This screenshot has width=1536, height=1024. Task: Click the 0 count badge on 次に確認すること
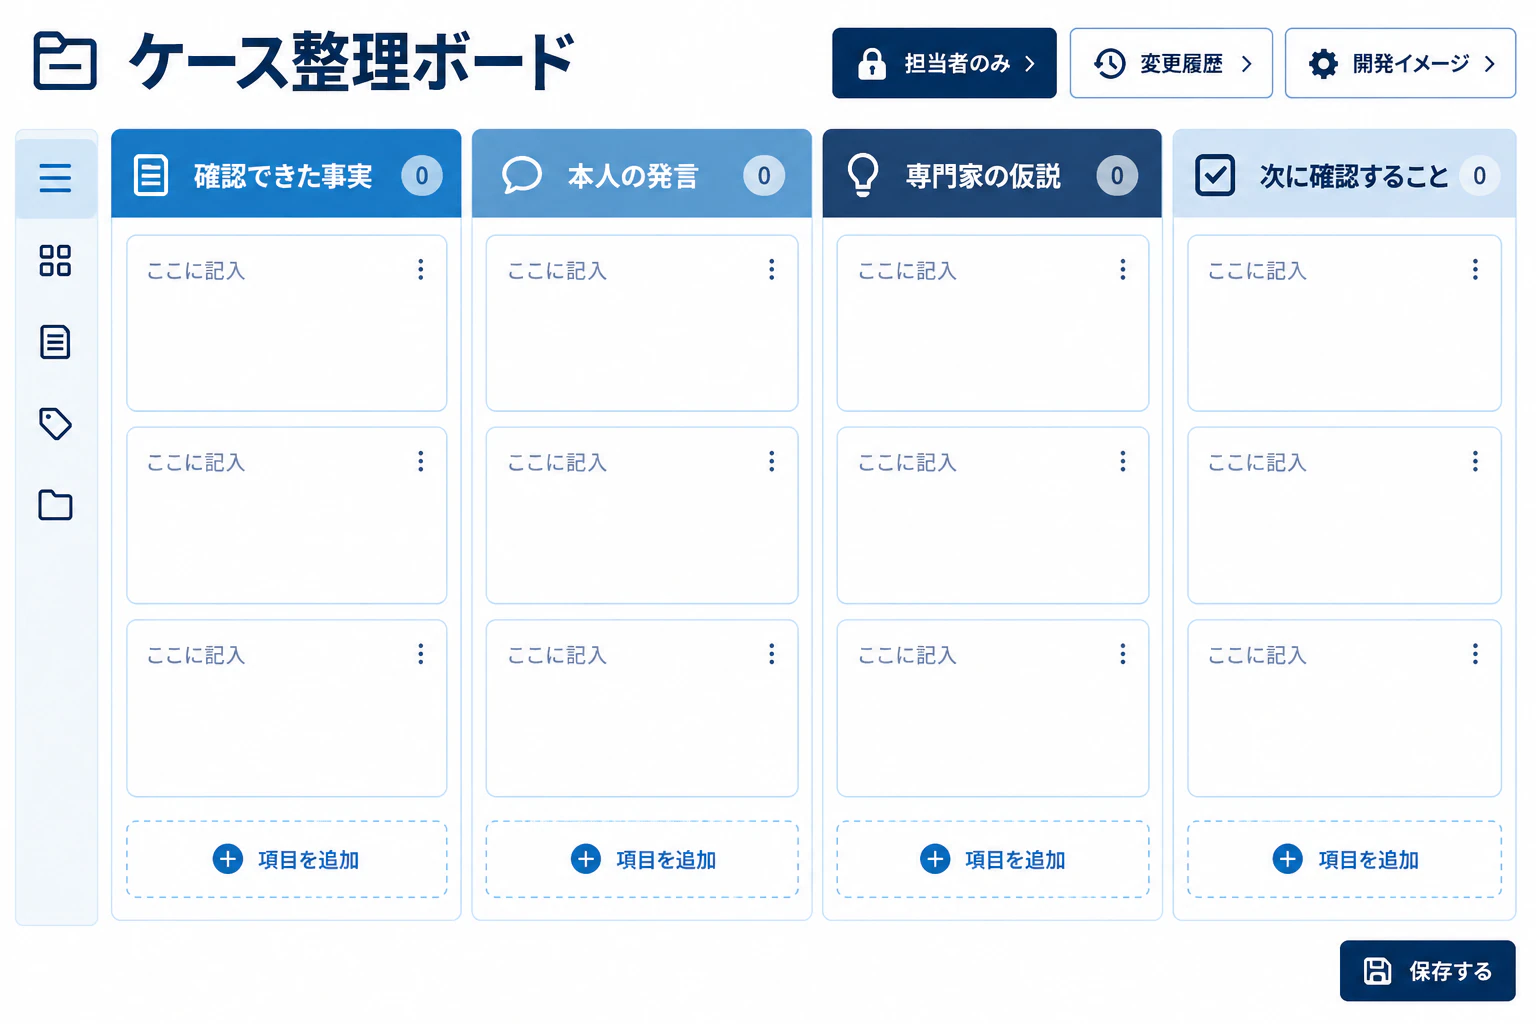pyautogui.click(x=1480, y=176)
